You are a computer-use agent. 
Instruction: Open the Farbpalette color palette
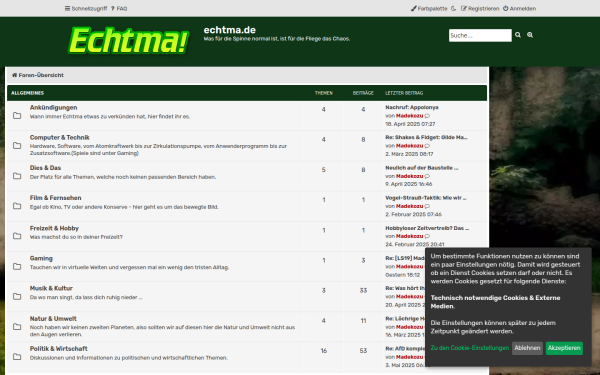[429, 8]
